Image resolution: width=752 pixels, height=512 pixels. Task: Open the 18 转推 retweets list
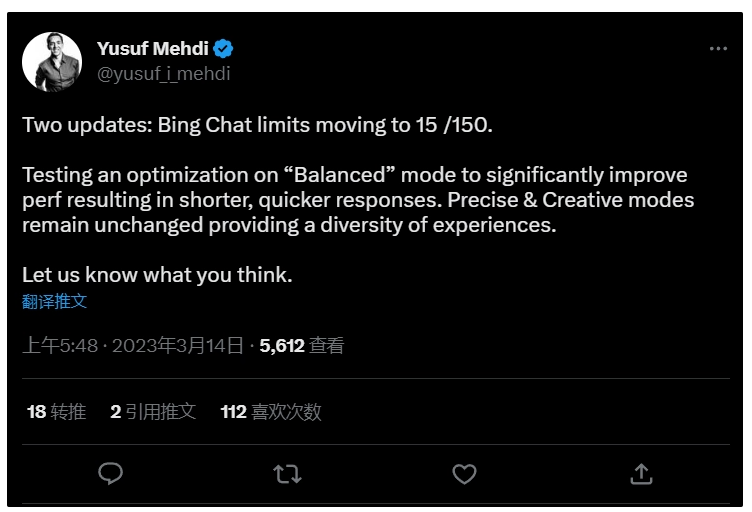coord(57,412)
